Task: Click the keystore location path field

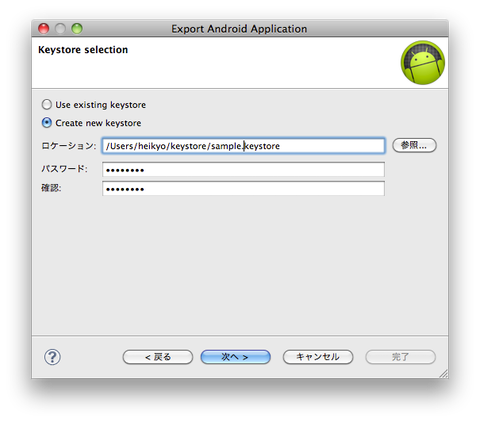Action: (x=243, y=146)
